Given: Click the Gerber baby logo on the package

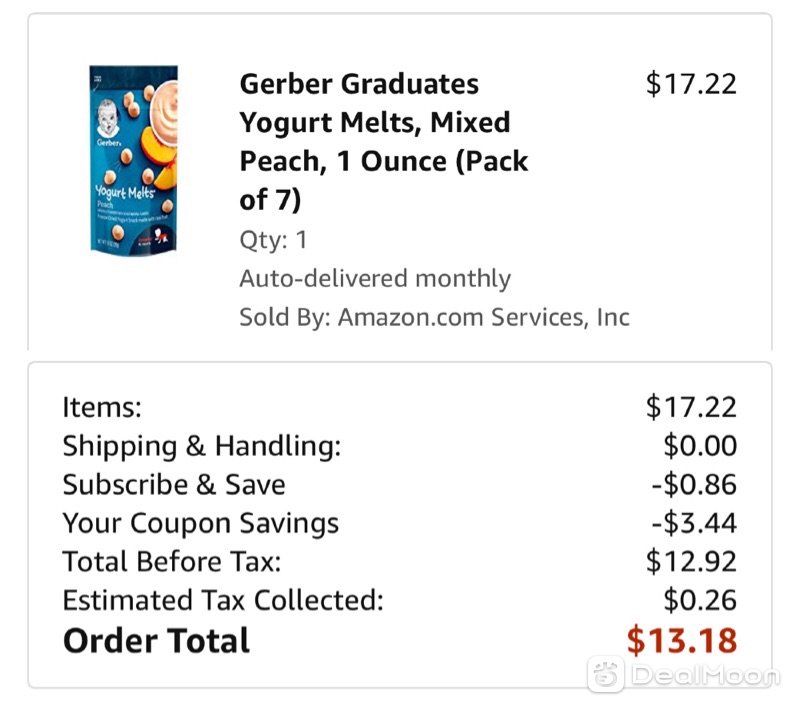Looking at the screenshot, I should click(108, 119).
